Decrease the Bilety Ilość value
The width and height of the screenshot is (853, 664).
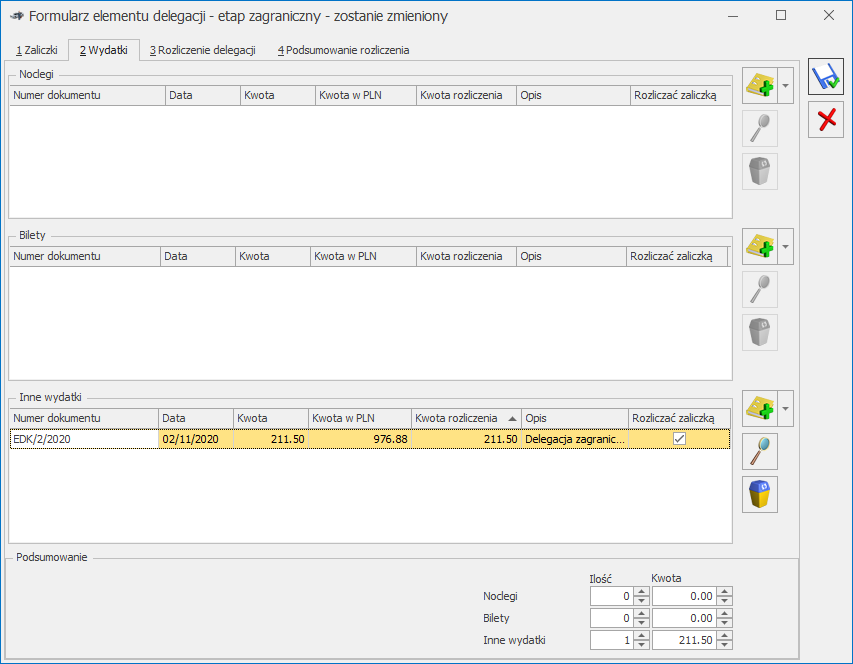pos(642,623)
